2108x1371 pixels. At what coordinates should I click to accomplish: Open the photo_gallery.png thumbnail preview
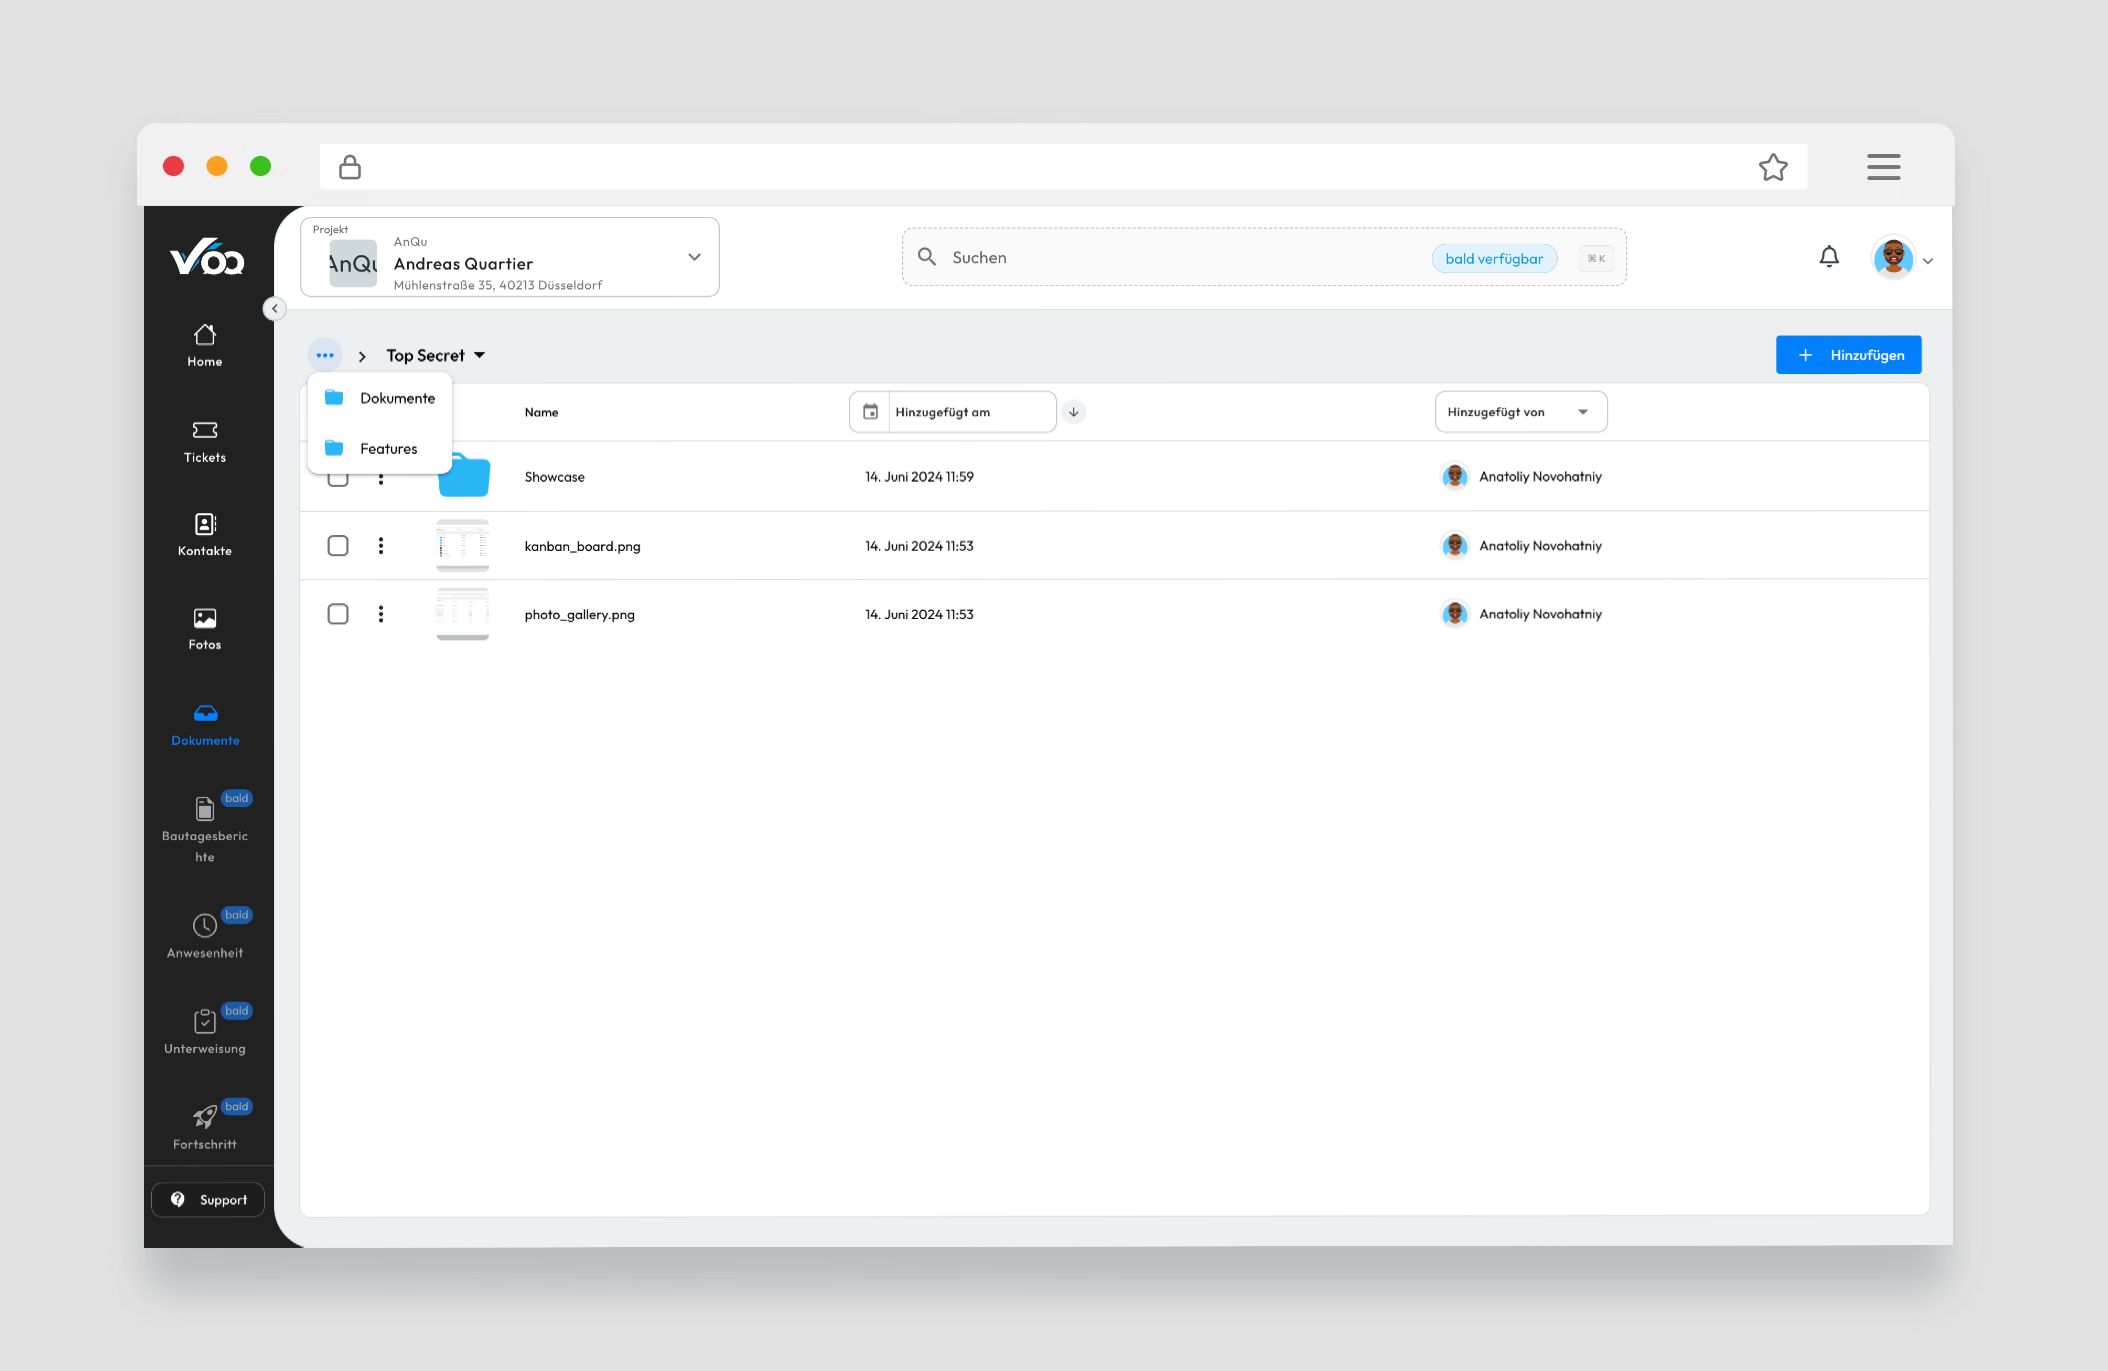point(462,614)
